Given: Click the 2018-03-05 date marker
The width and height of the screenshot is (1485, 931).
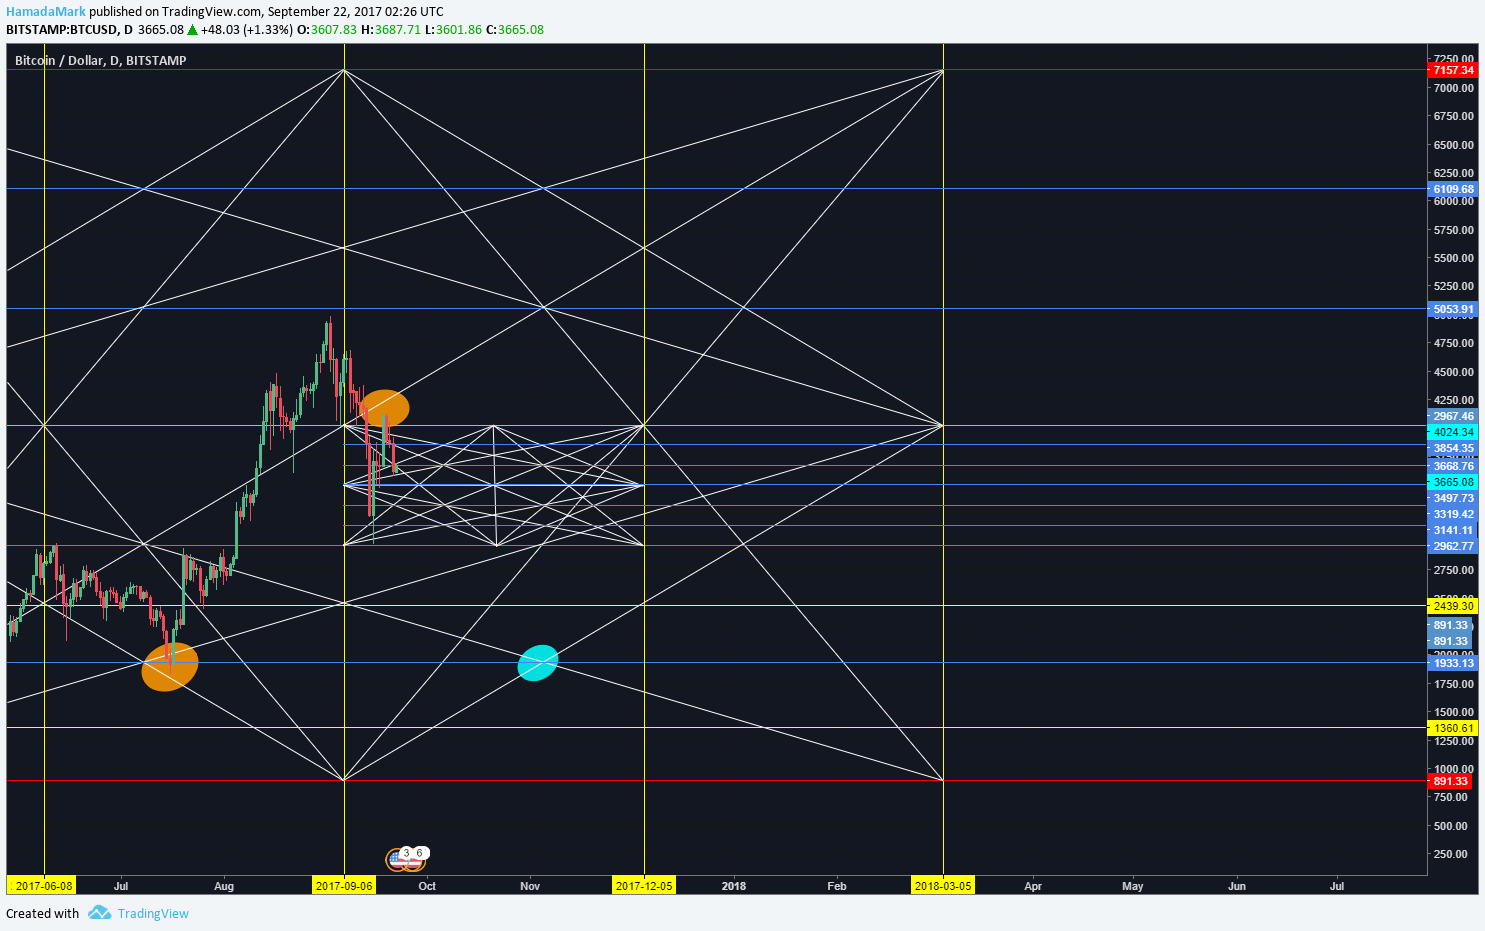Looking at the screenshot, I should 943,886.
